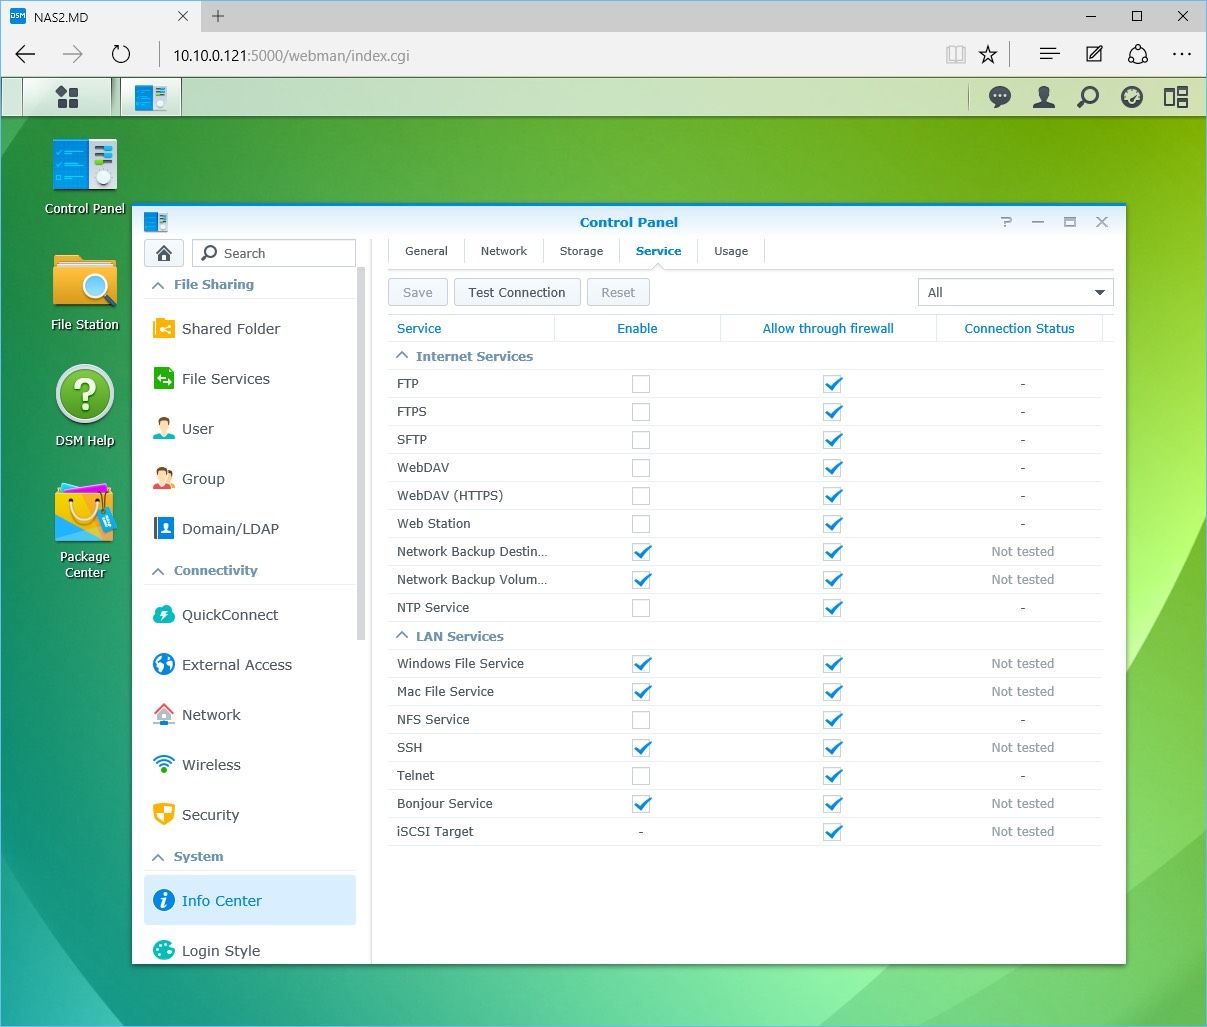Open DSM notifications speech bubble icon

click(999, 97)
